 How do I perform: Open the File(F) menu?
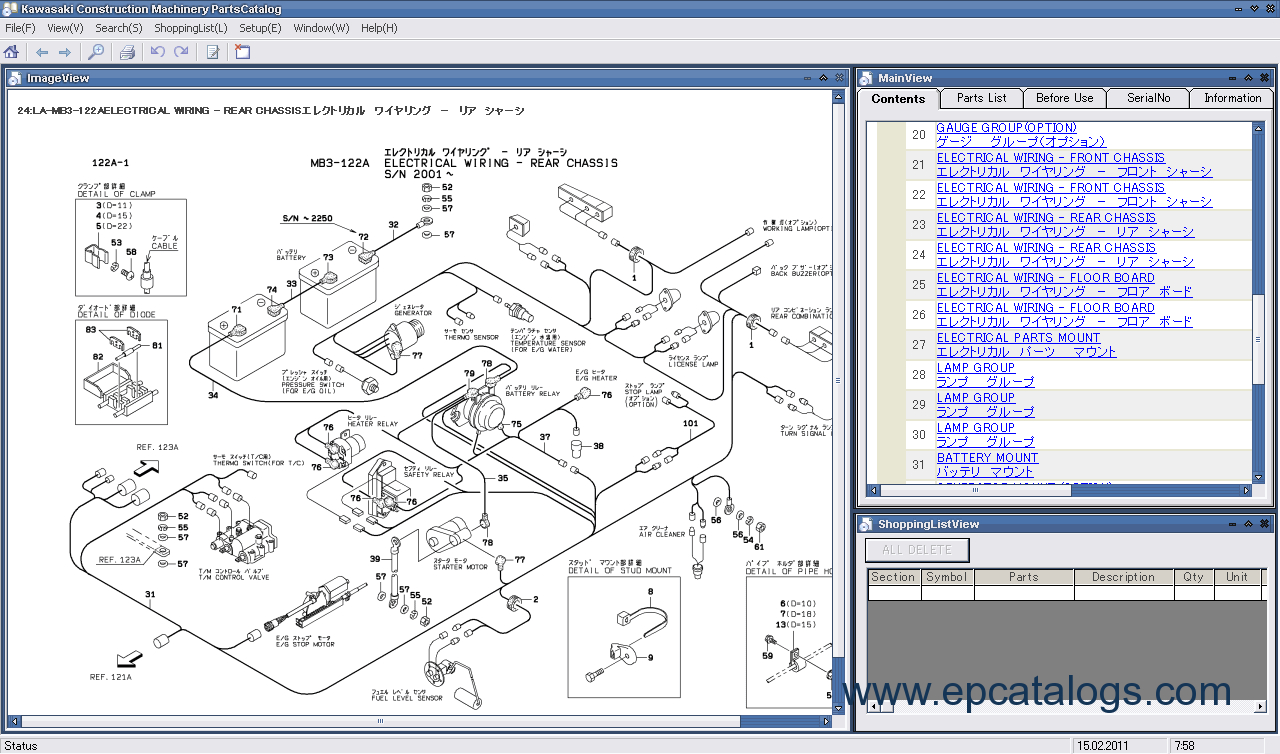tap(20, 28)
